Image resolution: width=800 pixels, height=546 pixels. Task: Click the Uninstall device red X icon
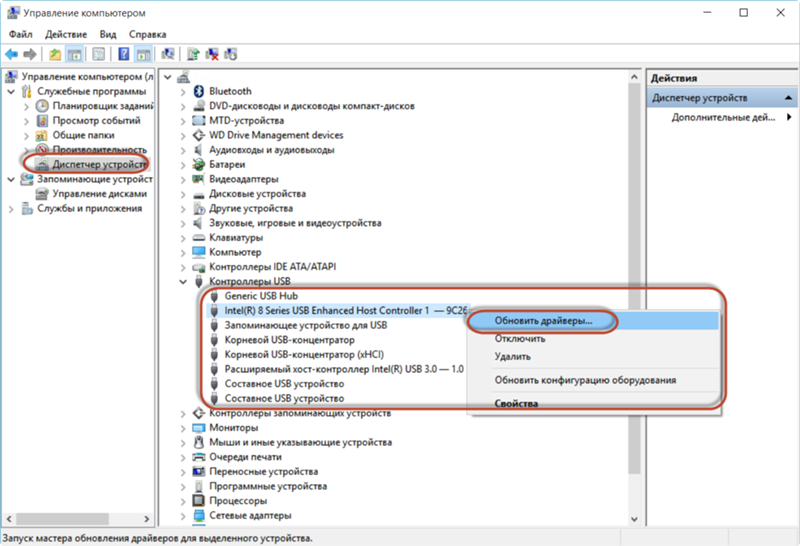click(x=212, y=54)
